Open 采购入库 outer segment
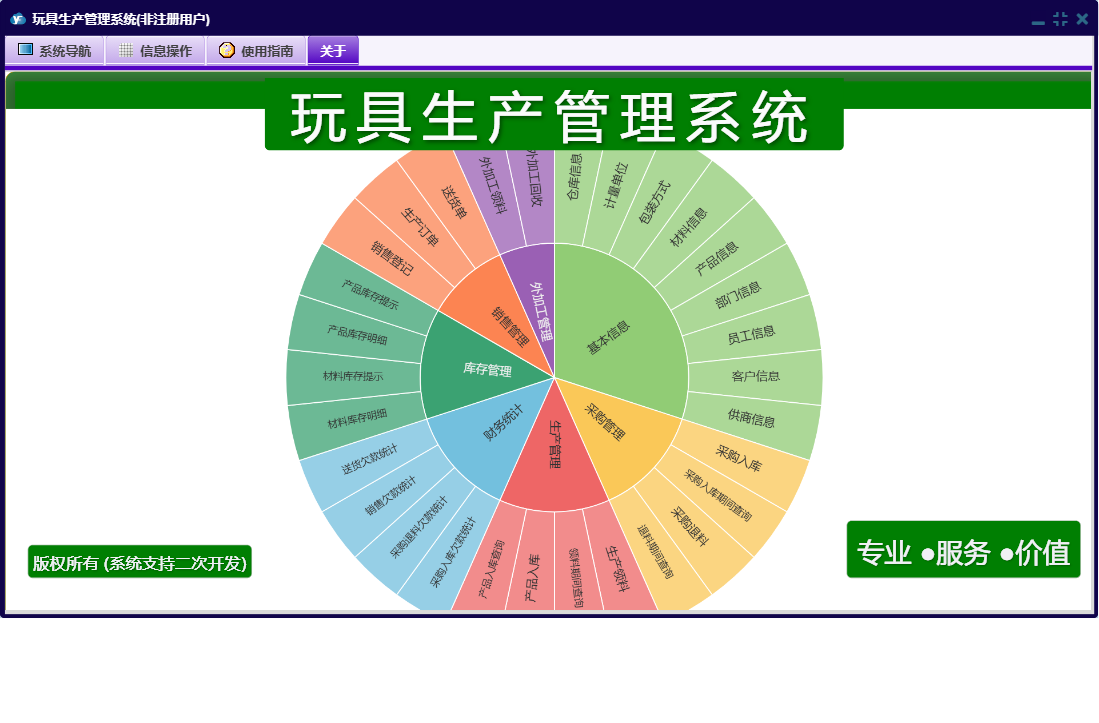The image size is (1099, 723). [740, 459]
